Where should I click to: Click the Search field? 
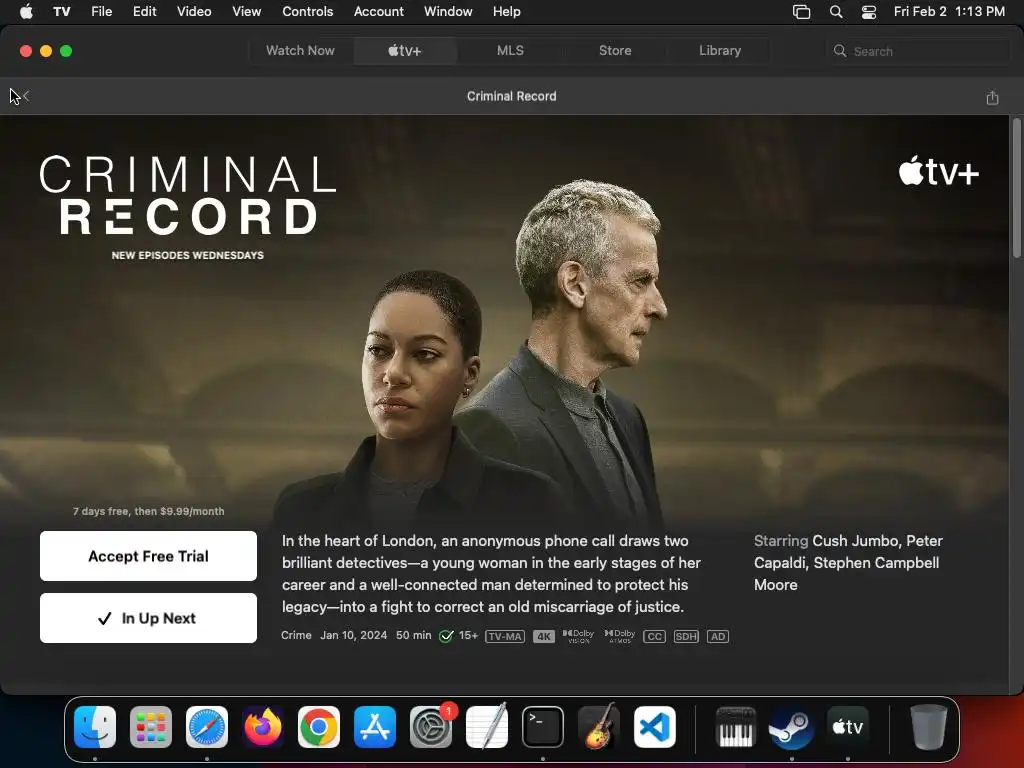918,51
